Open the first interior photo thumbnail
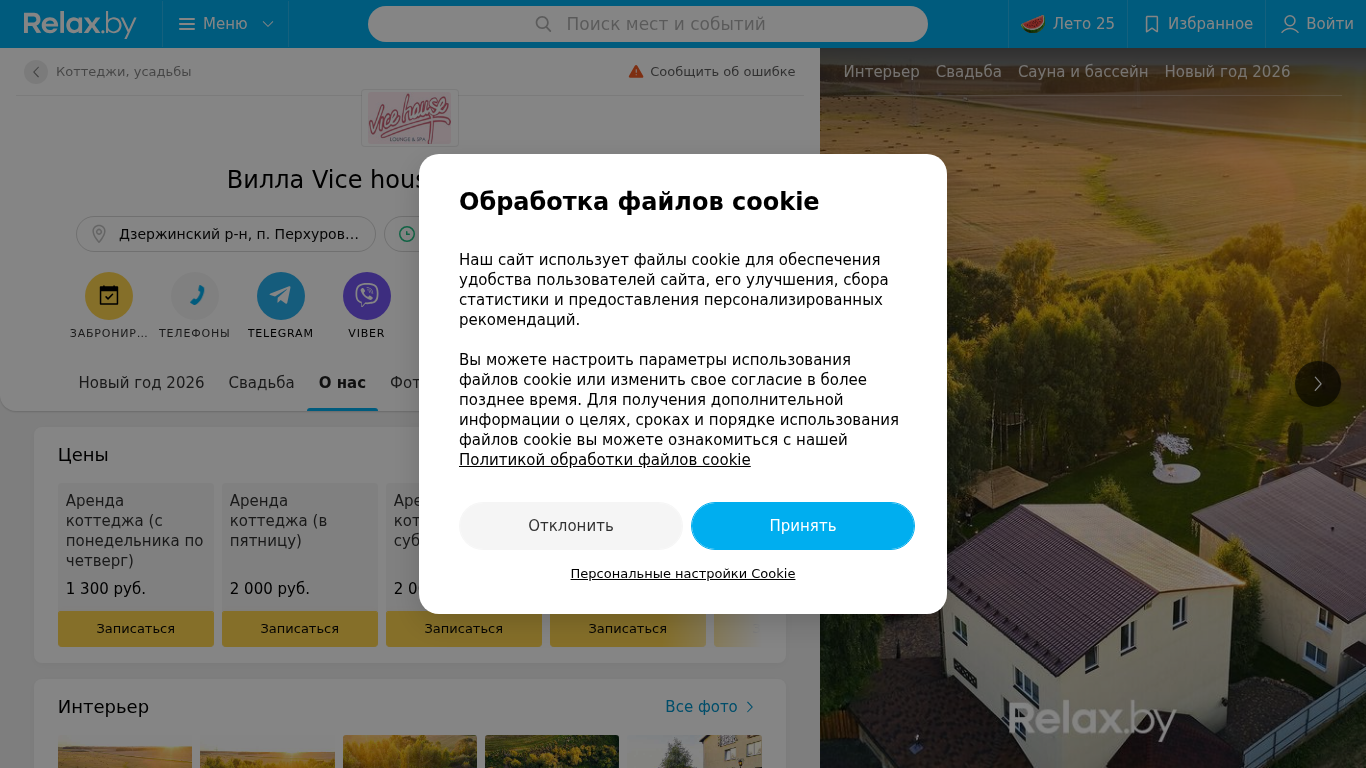 coord(125,752)
